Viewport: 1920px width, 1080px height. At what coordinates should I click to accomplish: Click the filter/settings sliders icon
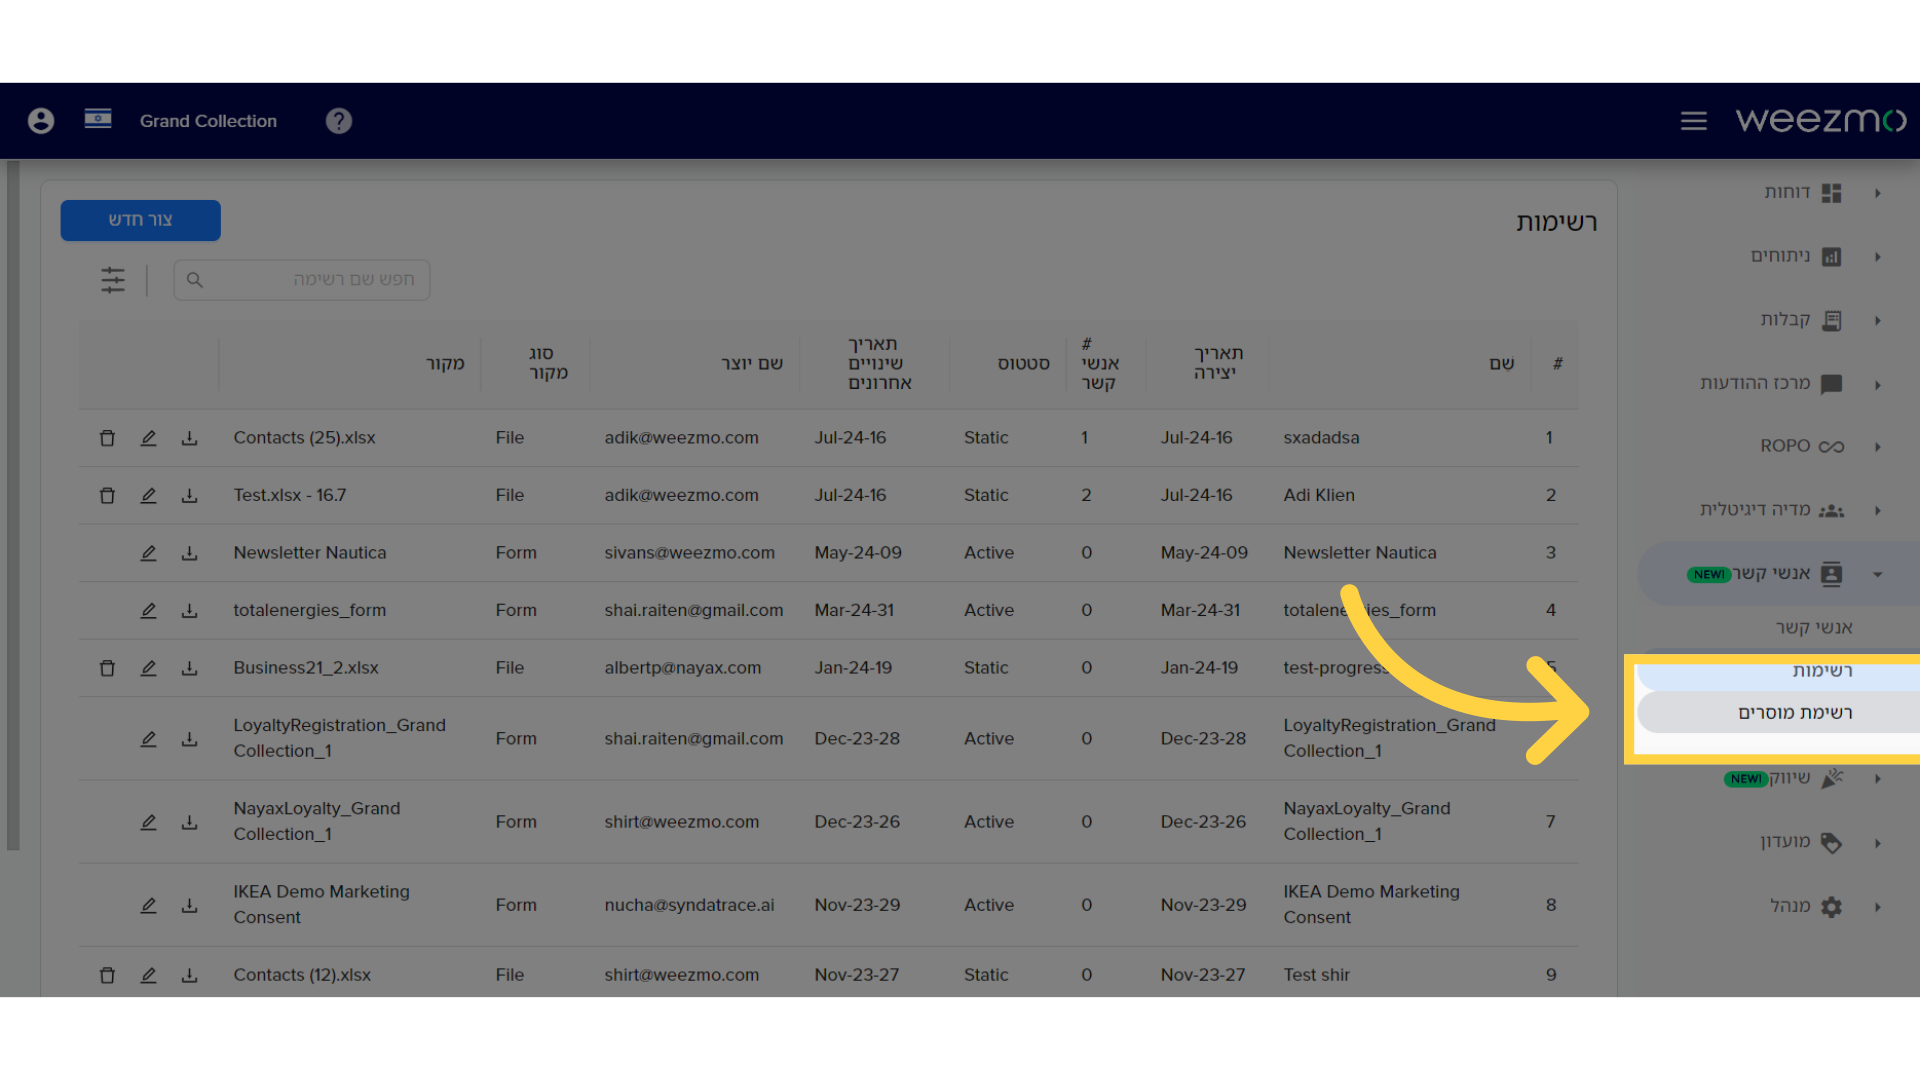pos(113,280)
